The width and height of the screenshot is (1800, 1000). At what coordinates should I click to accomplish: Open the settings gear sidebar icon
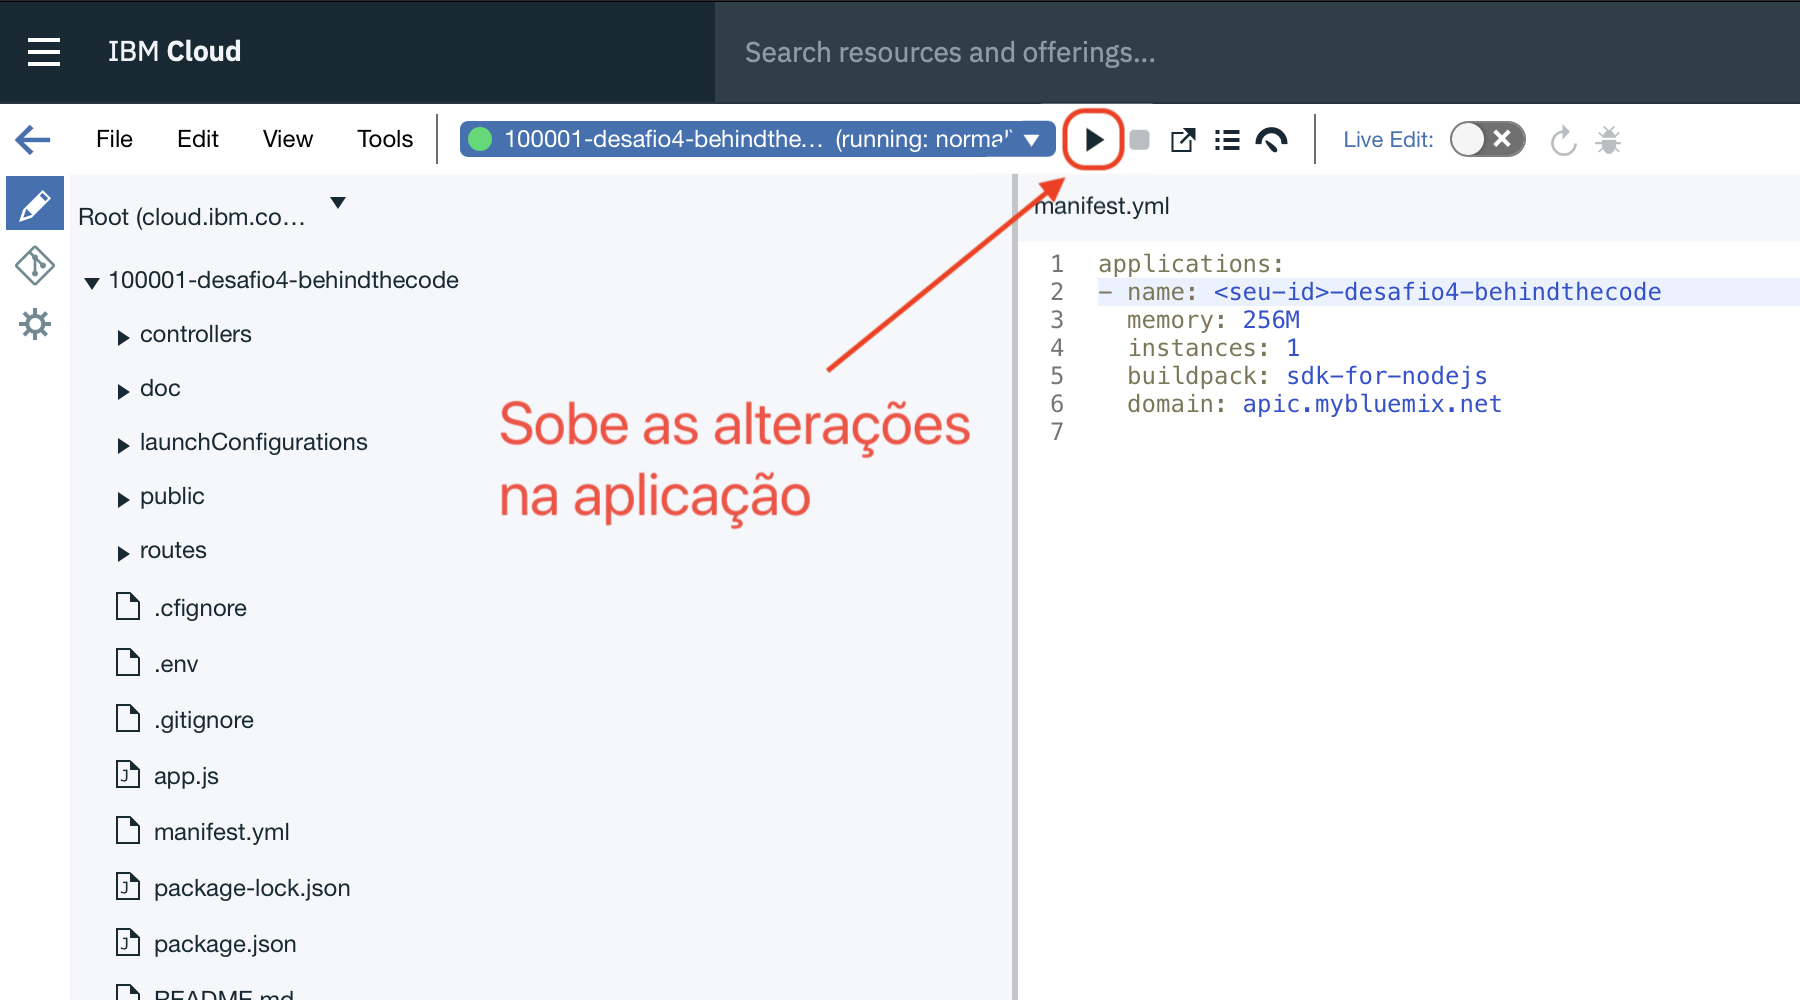tap(35, 324)
